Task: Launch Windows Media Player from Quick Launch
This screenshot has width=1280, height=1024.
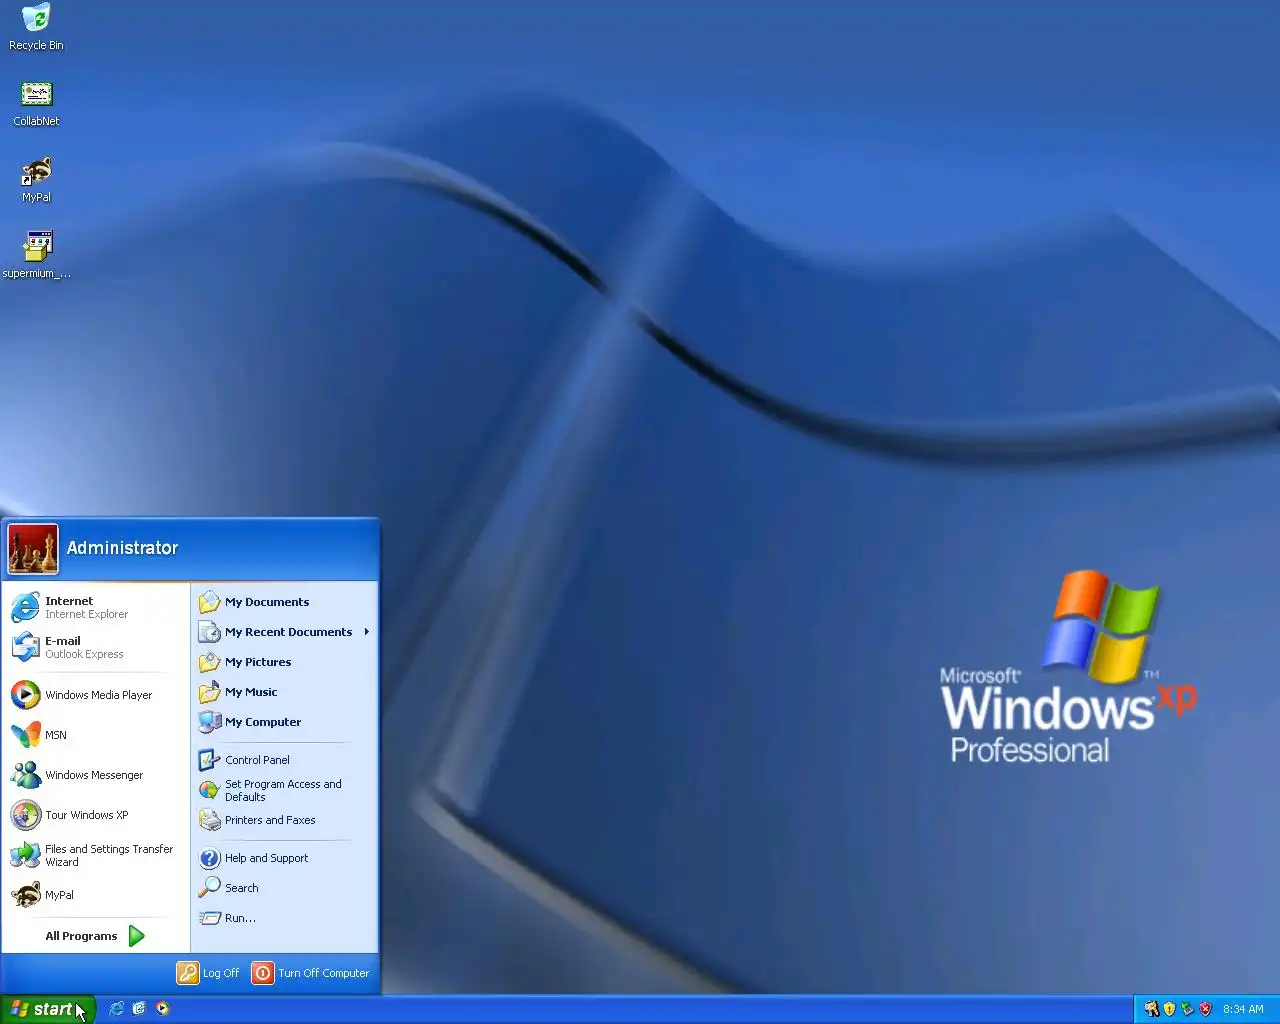Action: pyautogui.click(x=162, y=1009)
